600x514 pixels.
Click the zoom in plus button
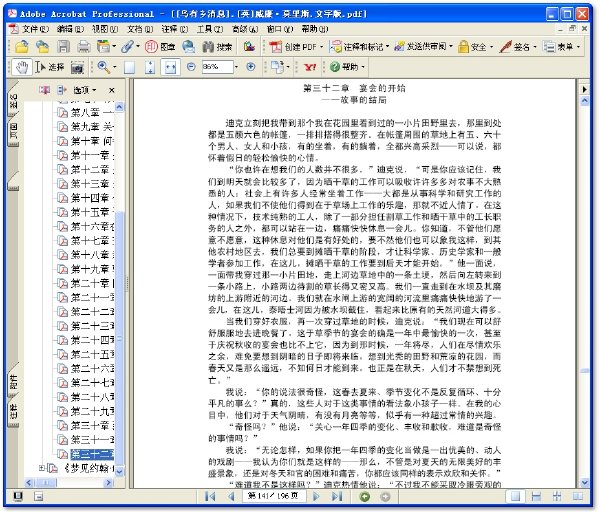click(251, 67)
